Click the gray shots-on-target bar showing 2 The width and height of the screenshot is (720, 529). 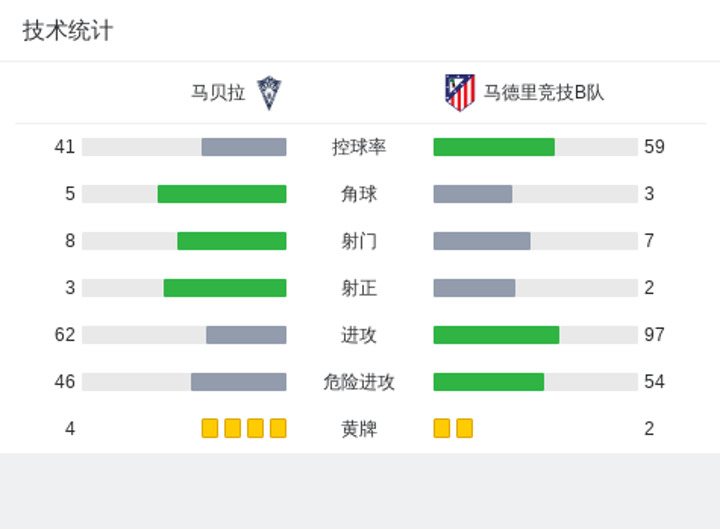click(x=474, y=288)
